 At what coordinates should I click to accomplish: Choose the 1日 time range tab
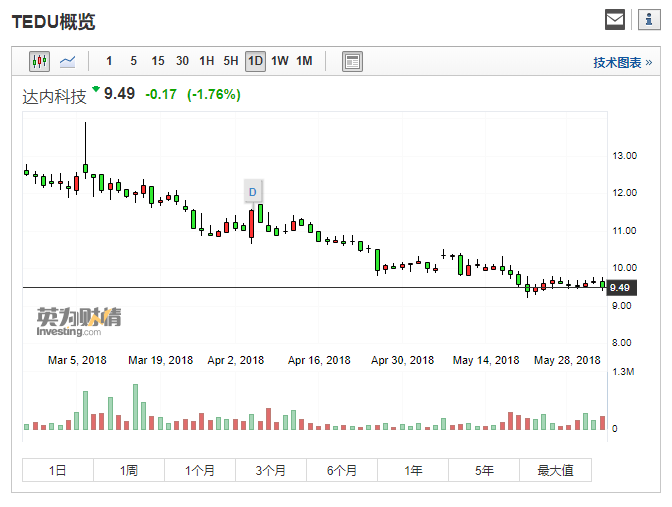point(57,470)
